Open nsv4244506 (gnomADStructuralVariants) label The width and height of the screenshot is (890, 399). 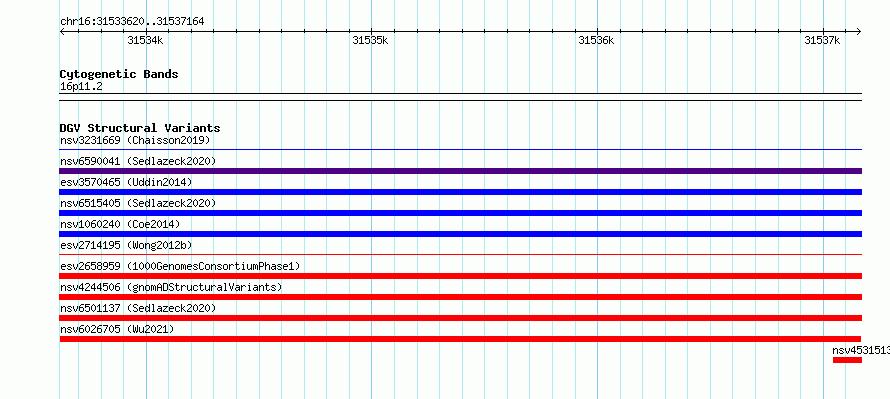tap(171, 287)
